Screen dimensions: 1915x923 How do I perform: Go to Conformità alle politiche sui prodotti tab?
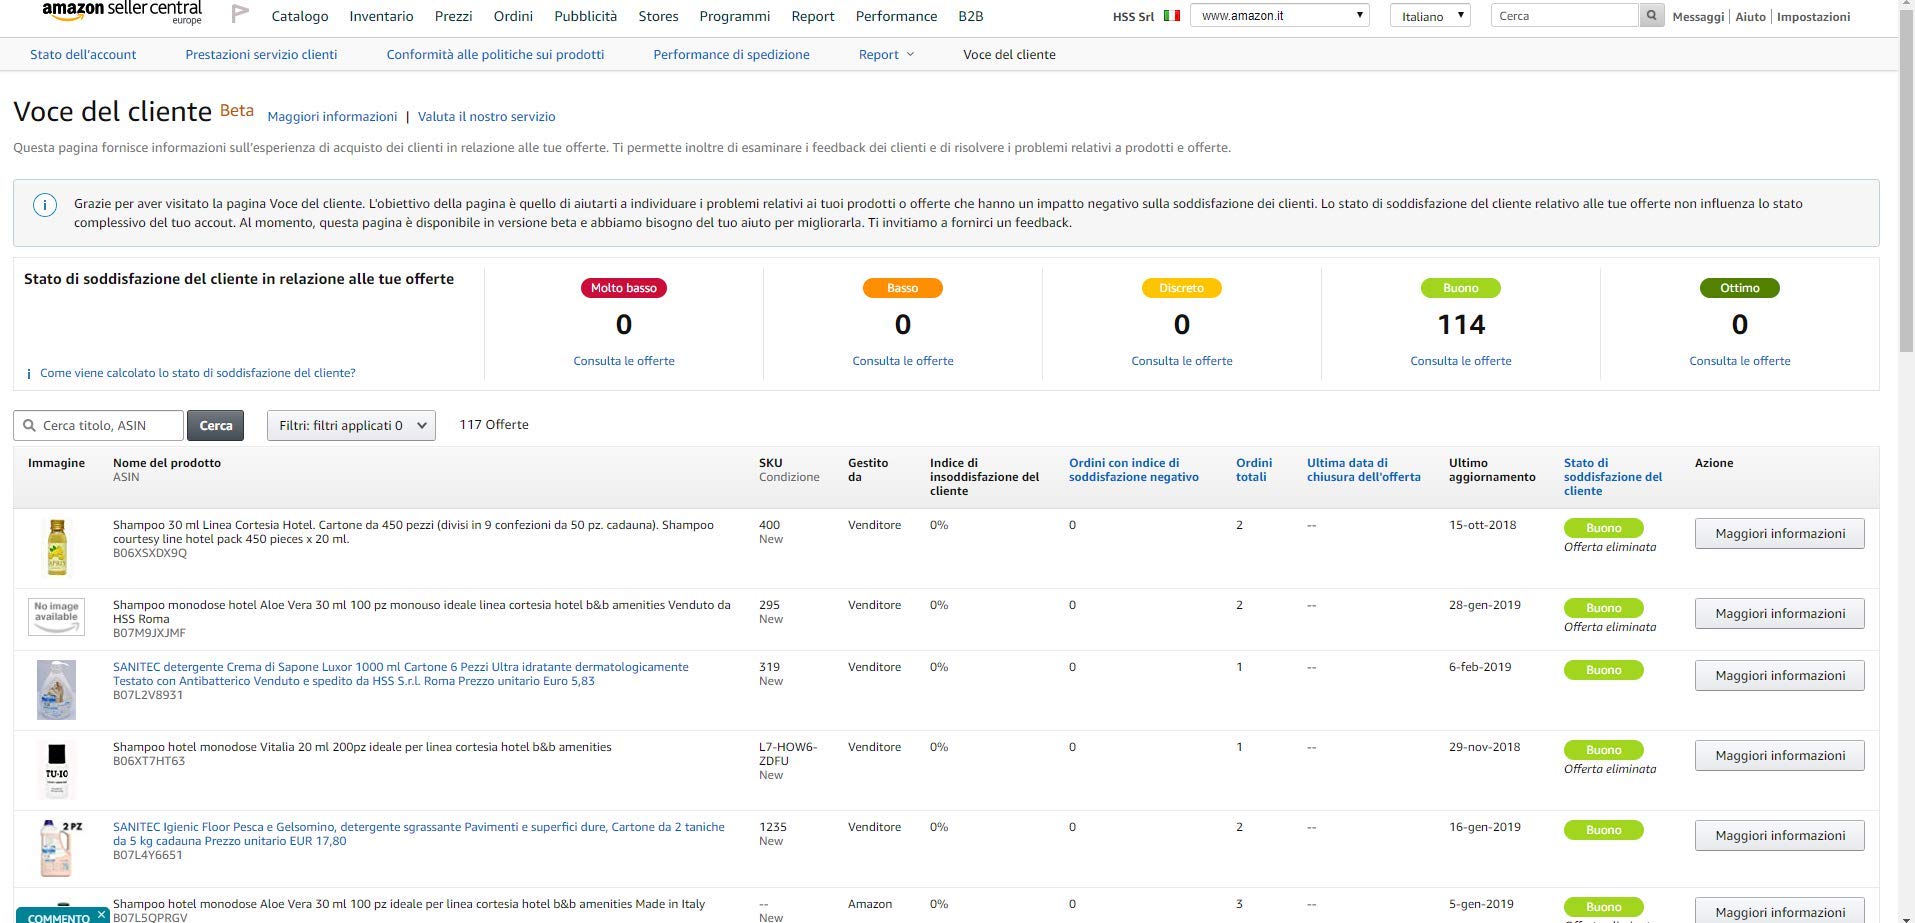pyautogui.click(x=495, y=54)
